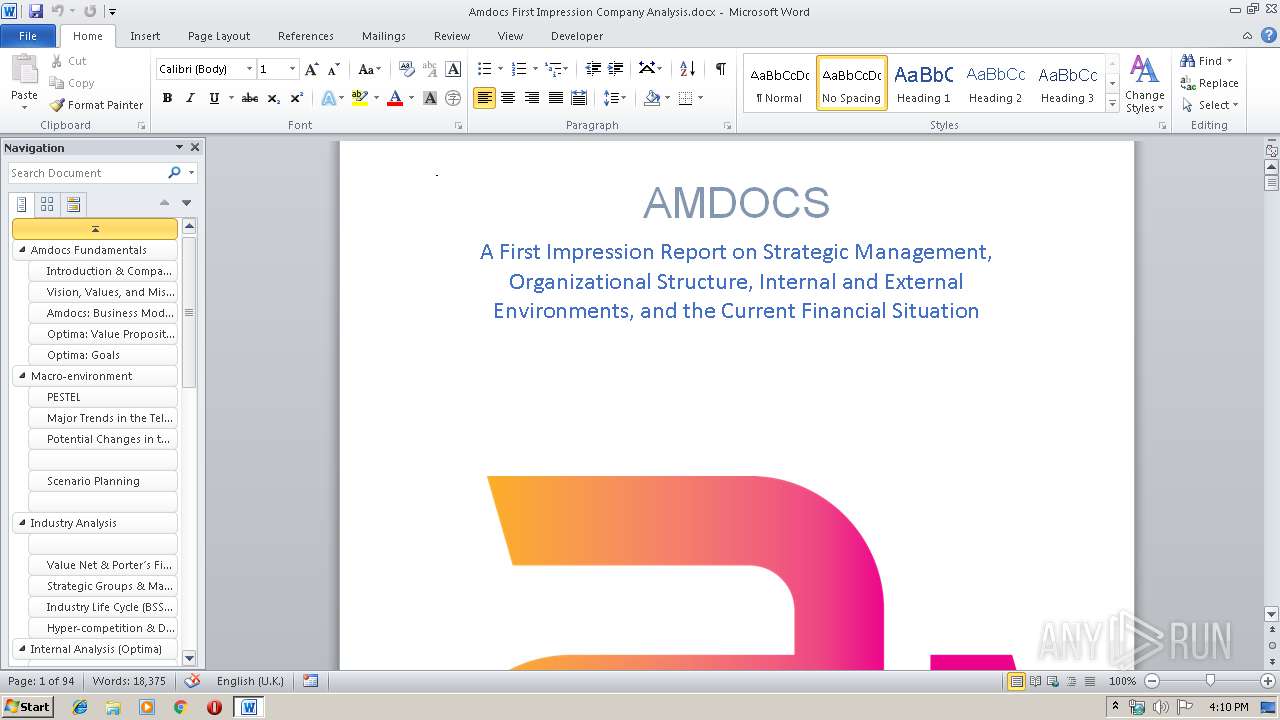Image resolution: width=1280 pixels, height=720 pixels.
Task: Click the zoom slider handle
Action: 1210,681
